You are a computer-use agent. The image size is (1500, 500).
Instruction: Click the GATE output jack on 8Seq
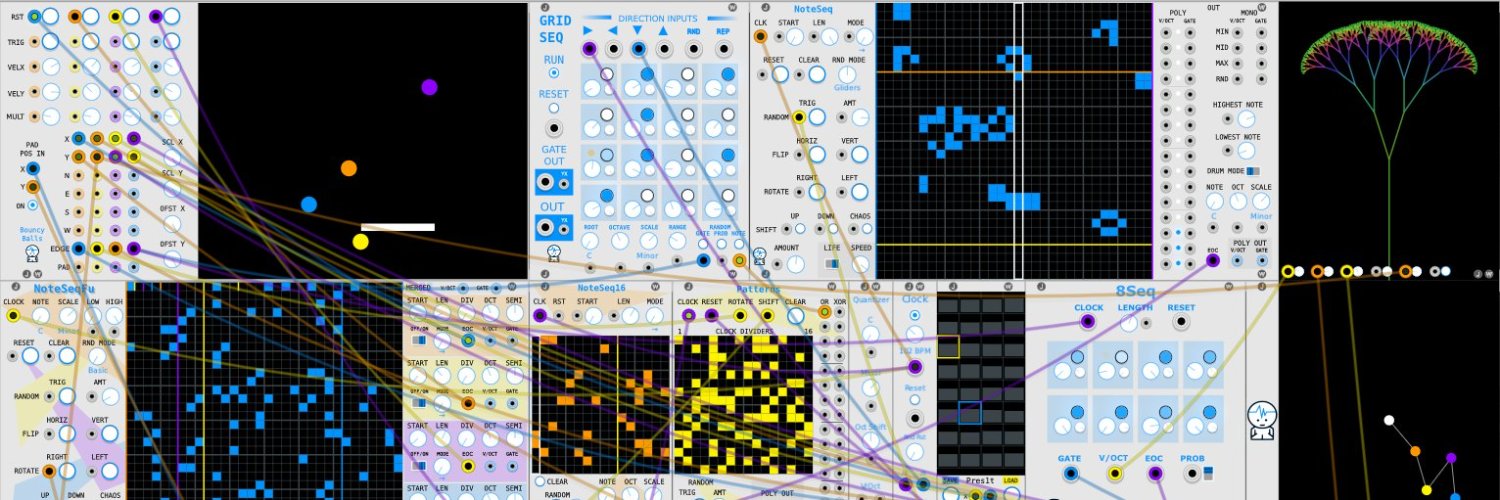(1070, 473)
